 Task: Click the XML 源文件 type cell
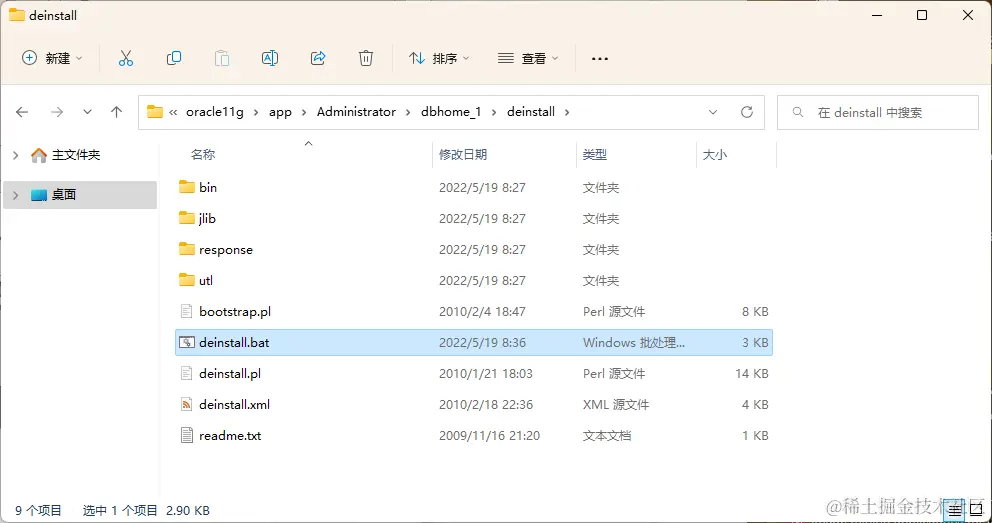(616, 404)
